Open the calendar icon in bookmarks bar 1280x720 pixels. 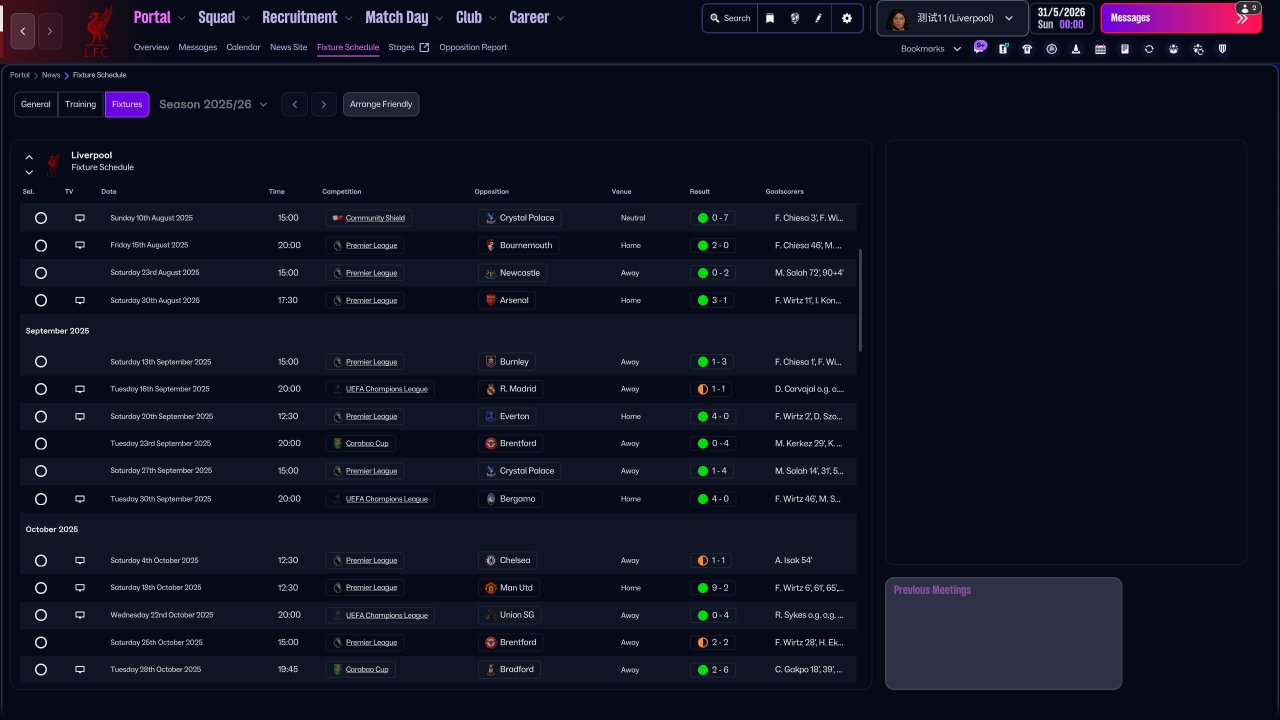[1100, 49]
